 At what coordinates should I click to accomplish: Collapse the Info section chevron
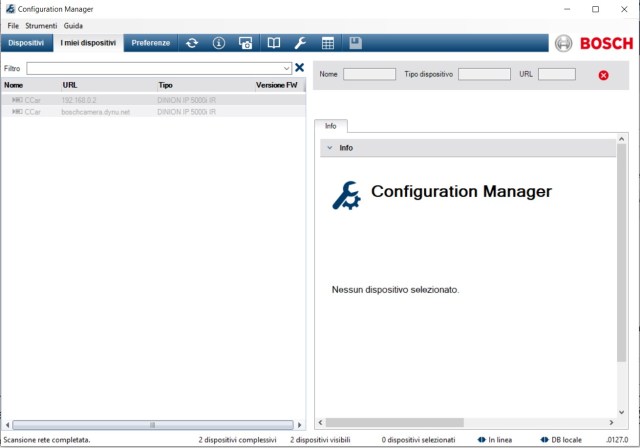[x=330, y=148]
